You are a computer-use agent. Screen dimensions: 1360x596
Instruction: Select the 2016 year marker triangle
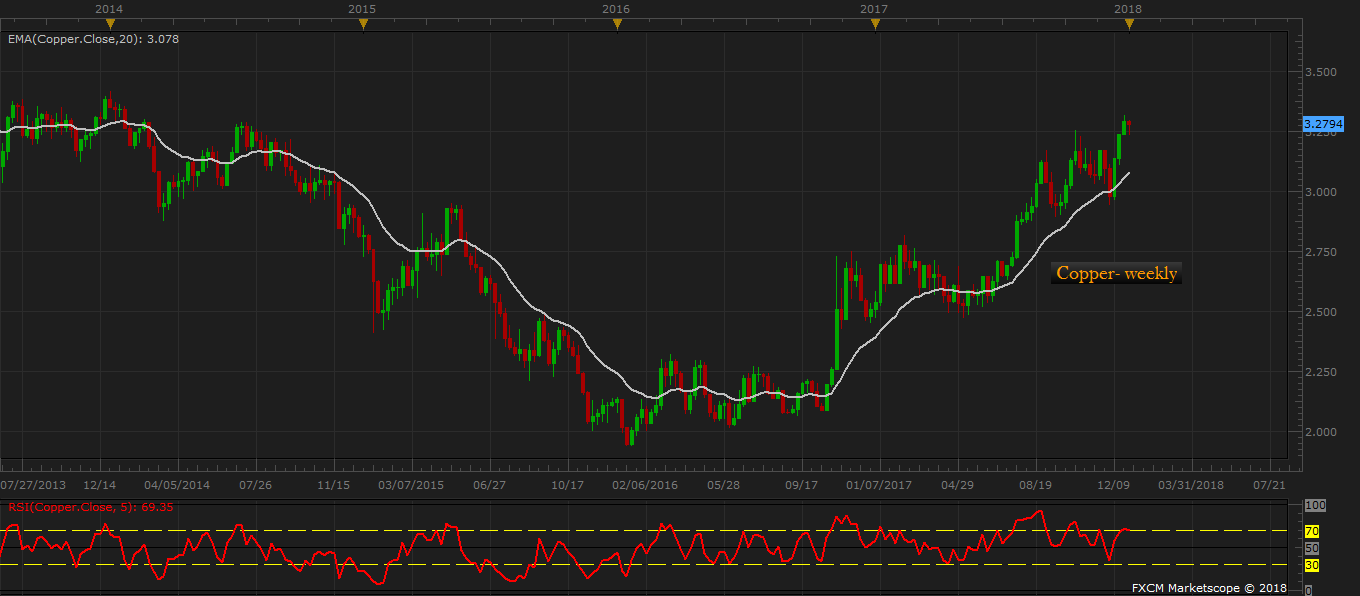point(617,25)
